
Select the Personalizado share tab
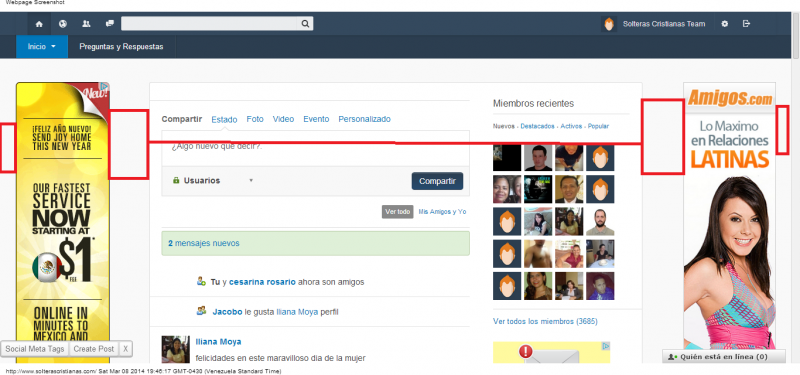coord(364,119)
